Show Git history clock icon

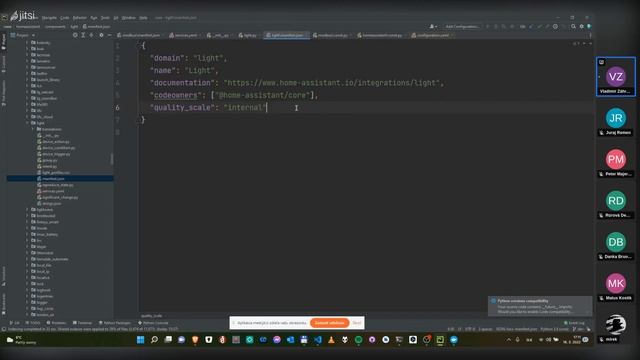555,26
